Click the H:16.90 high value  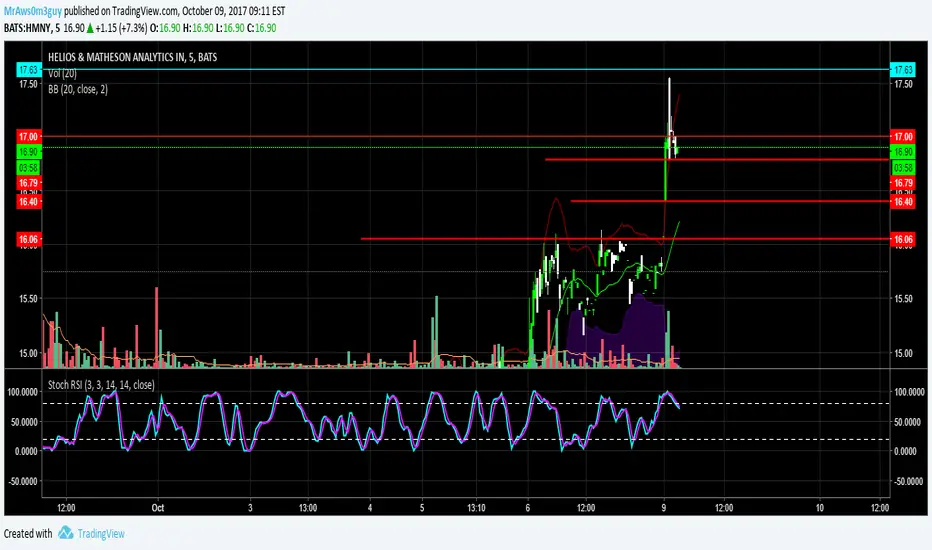pos(198,28)
